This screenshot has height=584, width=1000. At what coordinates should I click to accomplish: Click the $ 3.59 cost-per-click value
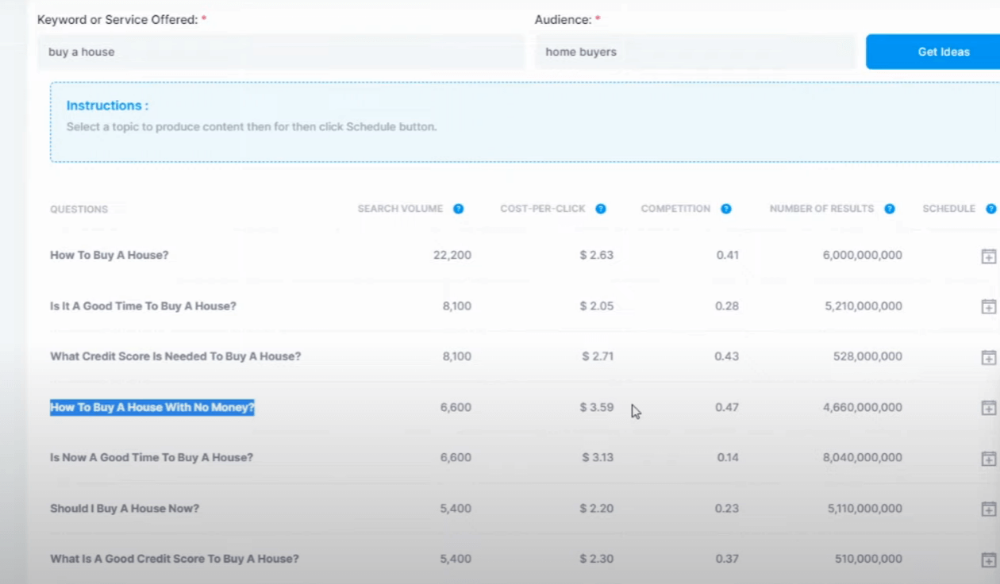596,407
